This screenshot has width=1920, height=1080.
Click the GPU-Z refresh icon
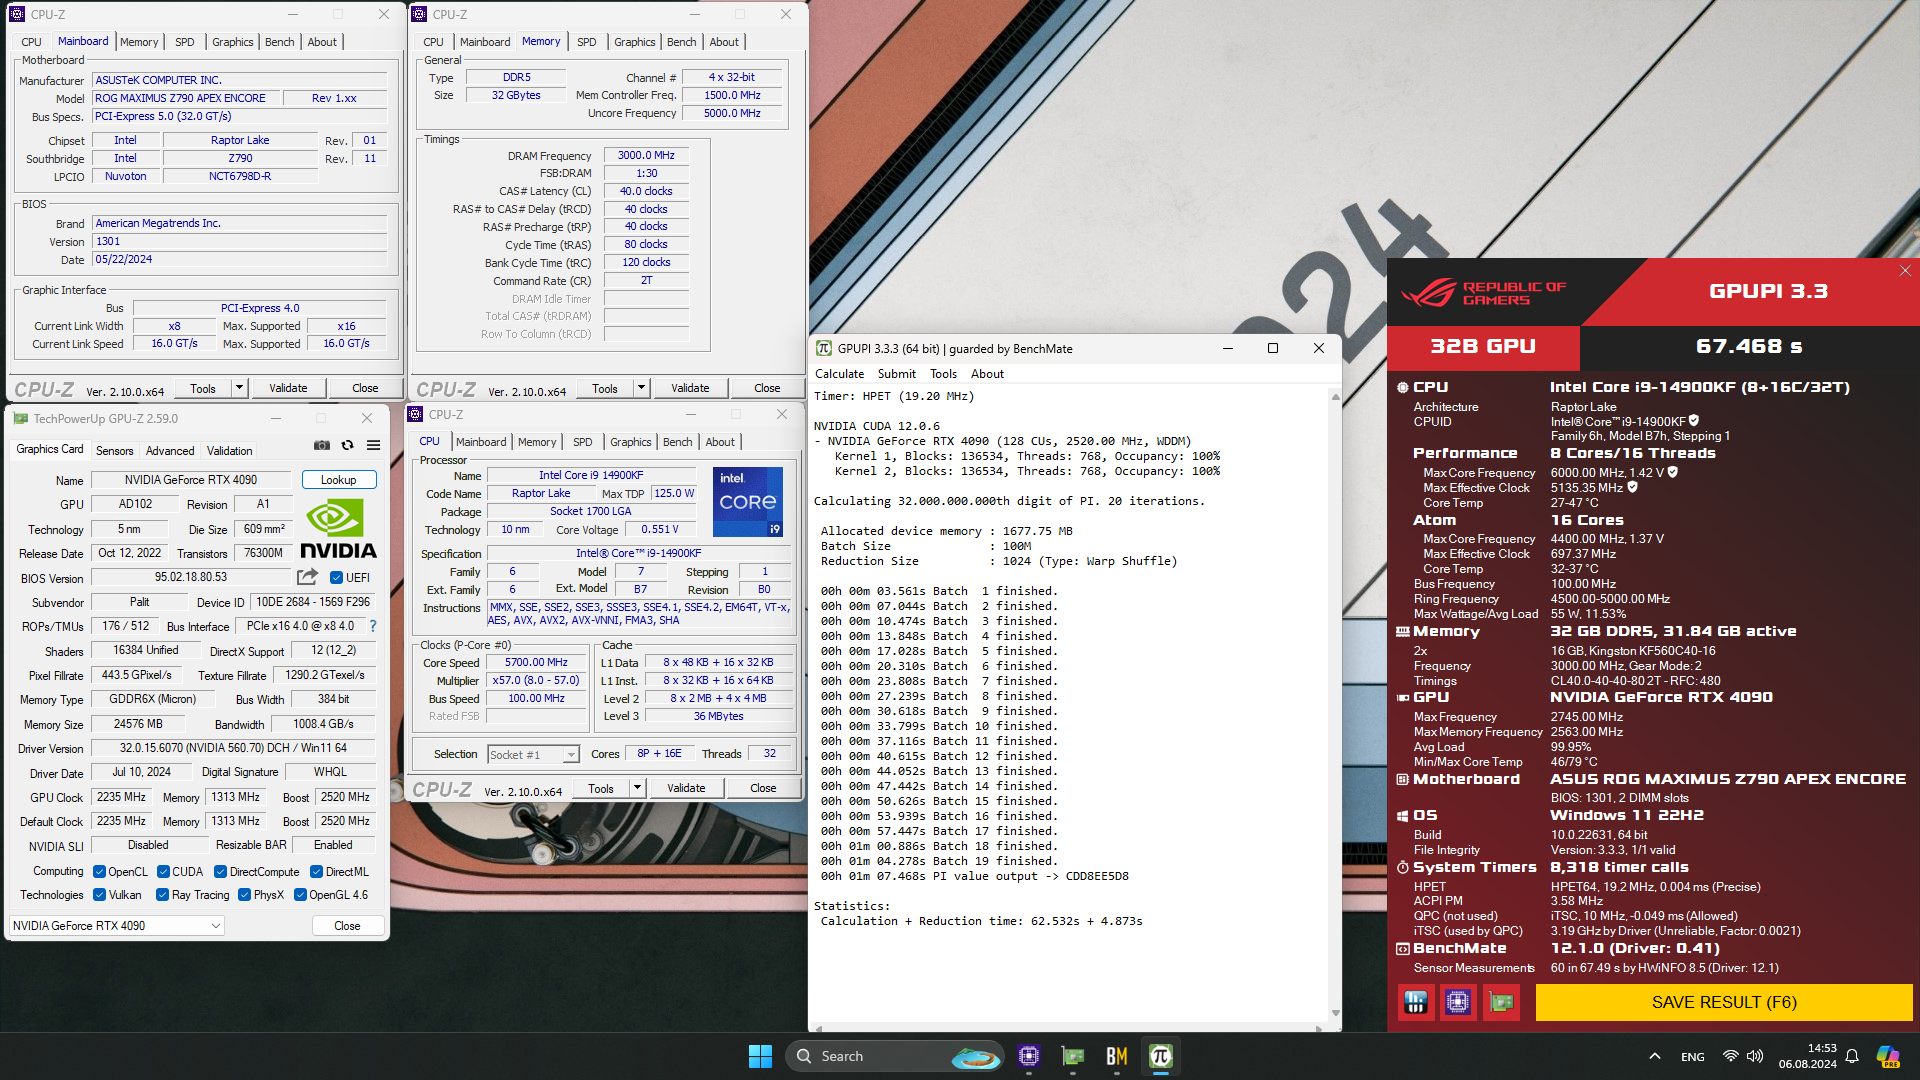tap(347, 446)
